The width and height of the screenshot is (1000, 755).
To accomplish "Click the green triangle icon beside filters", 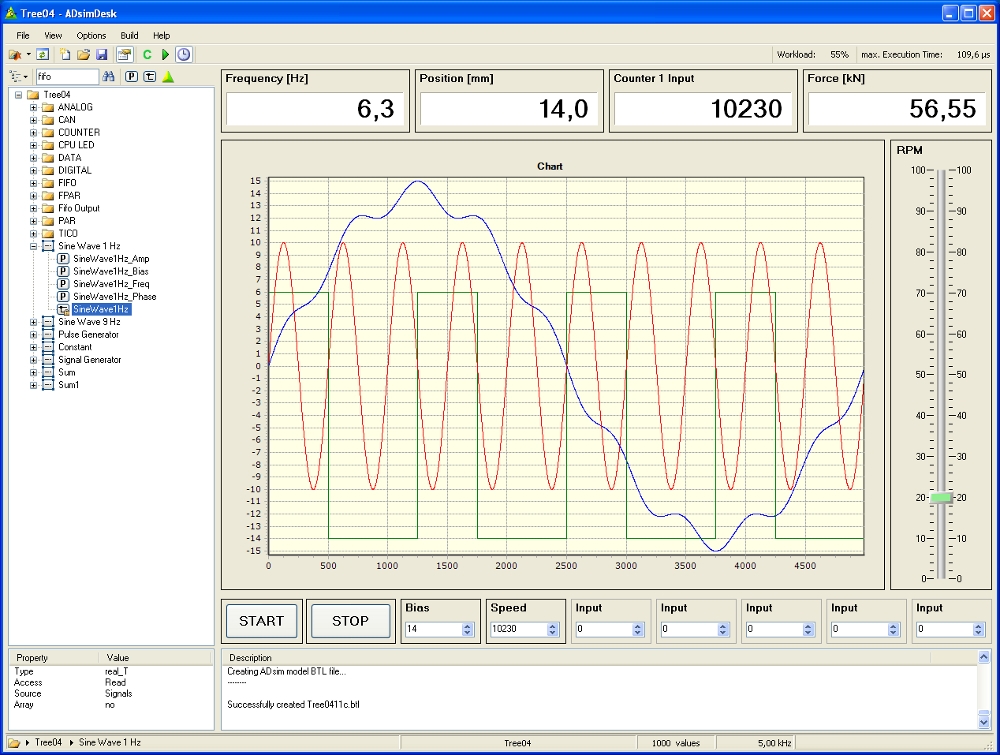I will (168, 76).
